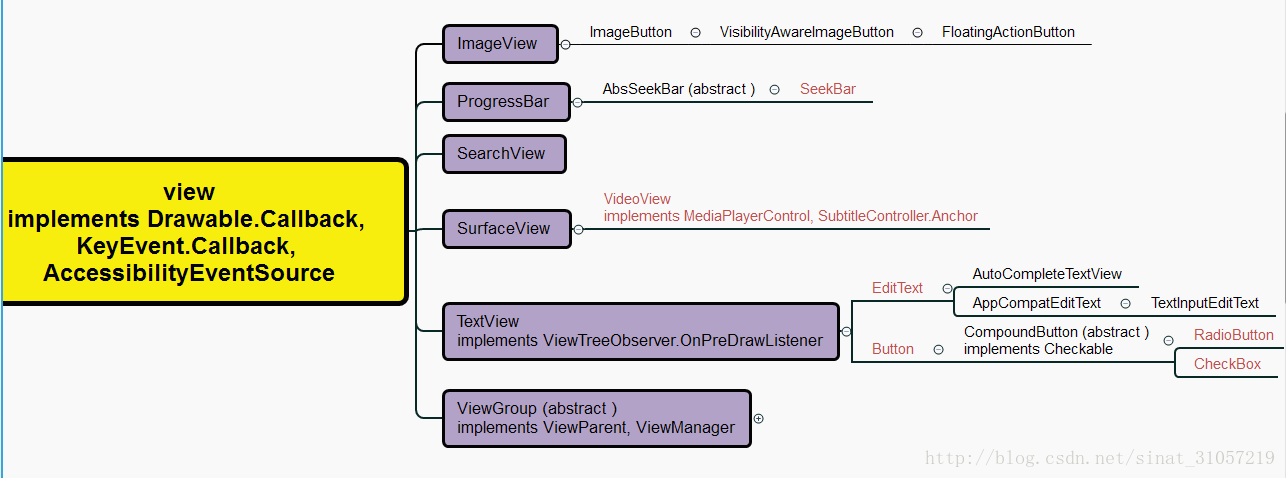Viewport: 1286px width, 478px height.
Task: Click the ProgressBar node box
Action: [x=505, y=102]
